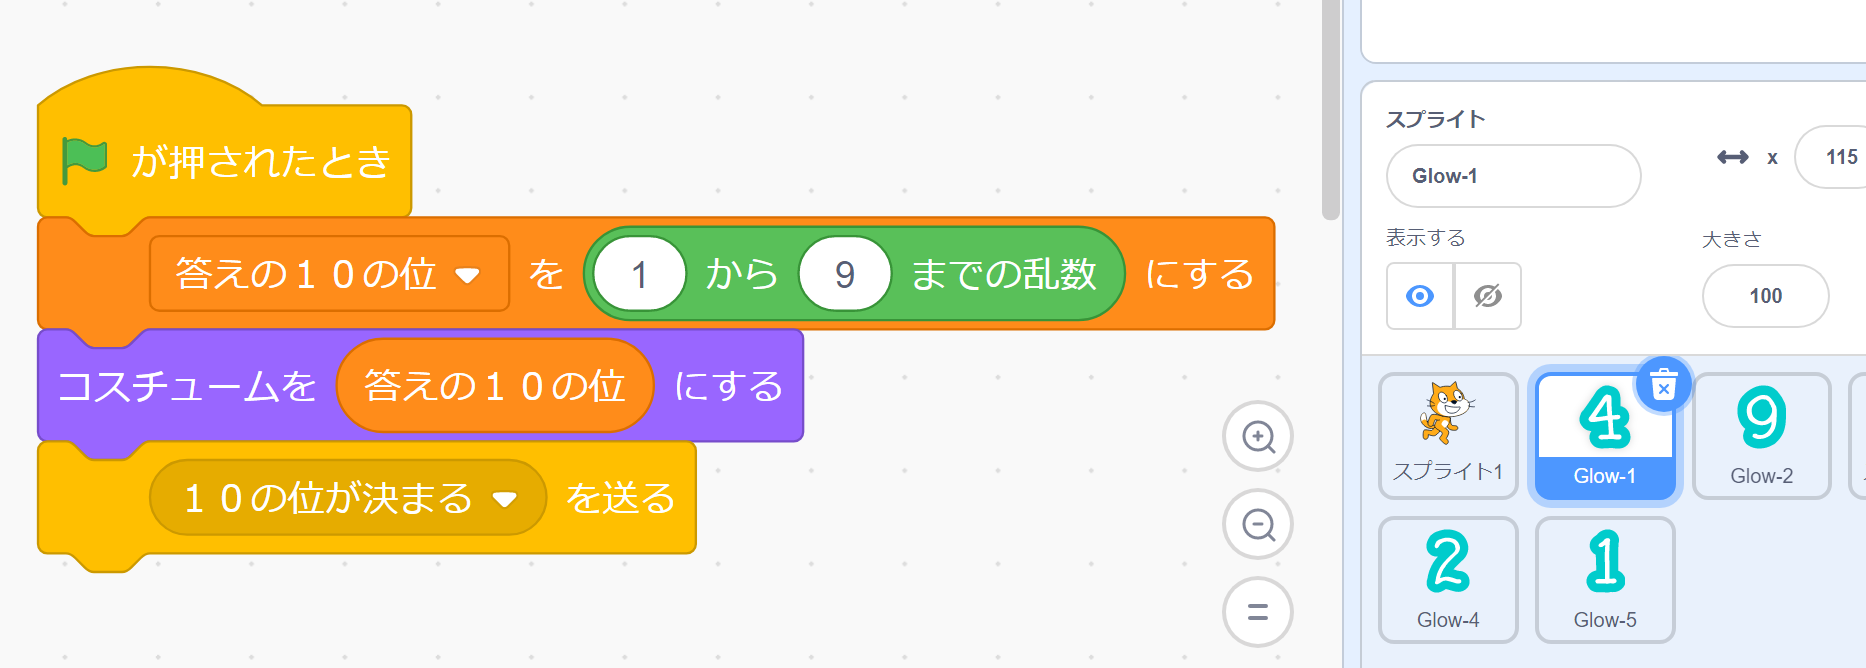Select the Glow-5 sprite thumbnail

(x=1604, y=580)
